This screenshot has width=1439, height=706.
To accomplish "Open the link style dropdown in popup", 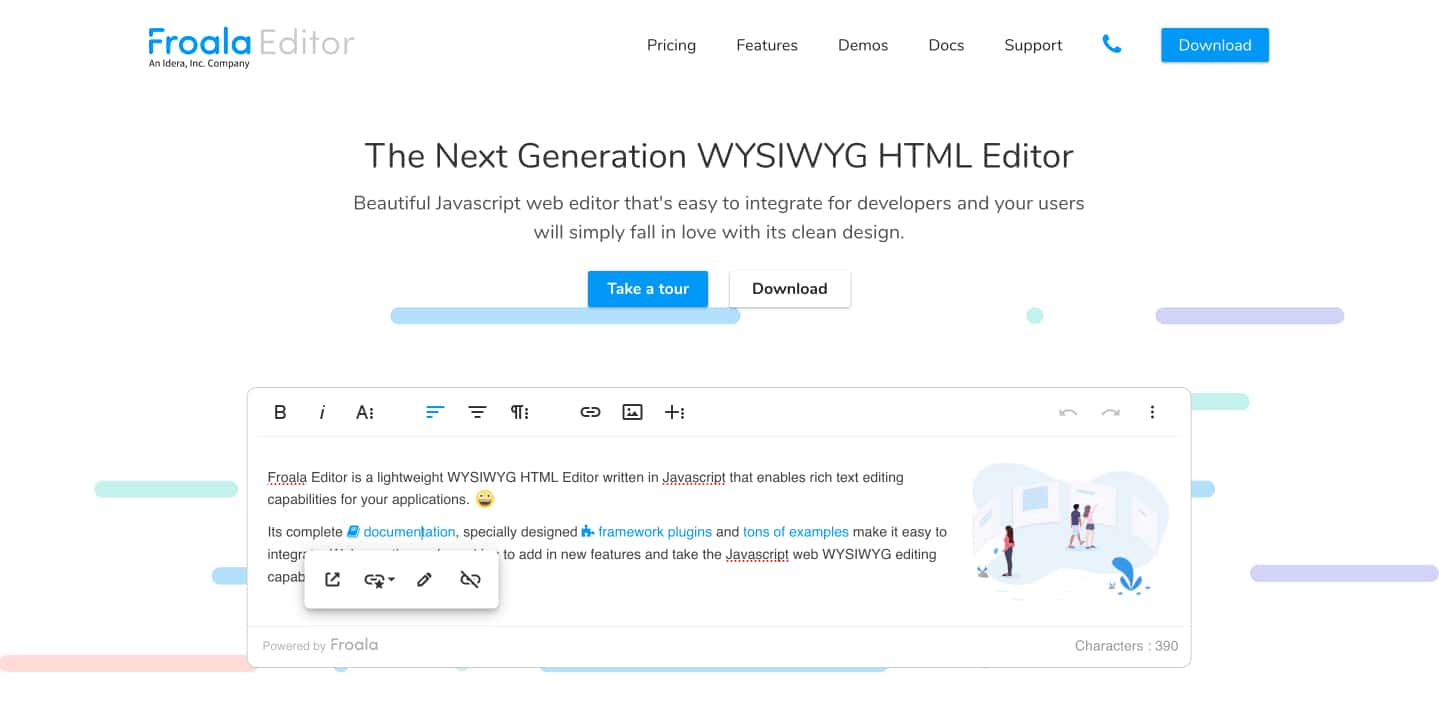I will 379,579.
